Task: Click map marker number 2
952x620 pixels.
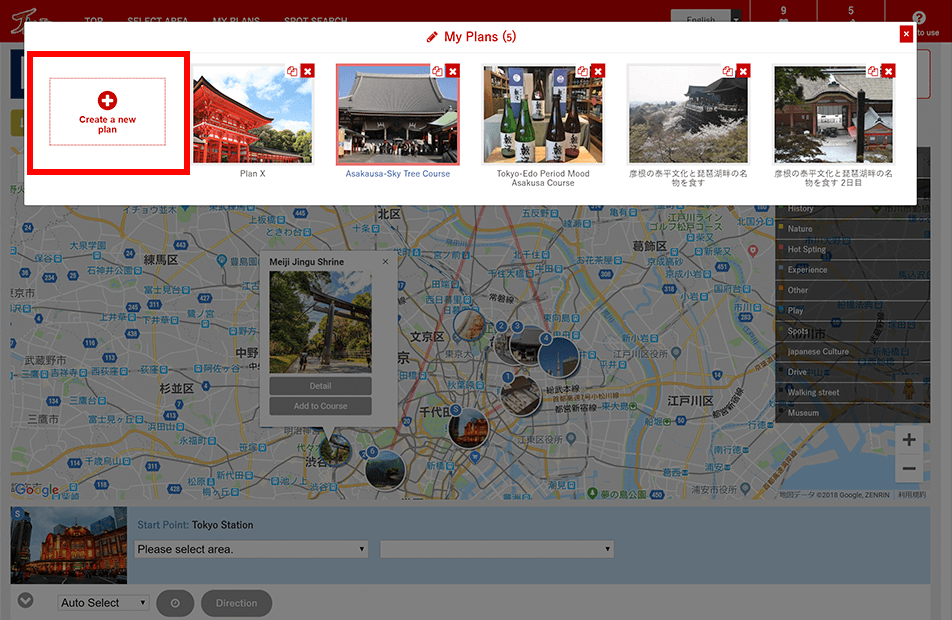Action: 502,326
